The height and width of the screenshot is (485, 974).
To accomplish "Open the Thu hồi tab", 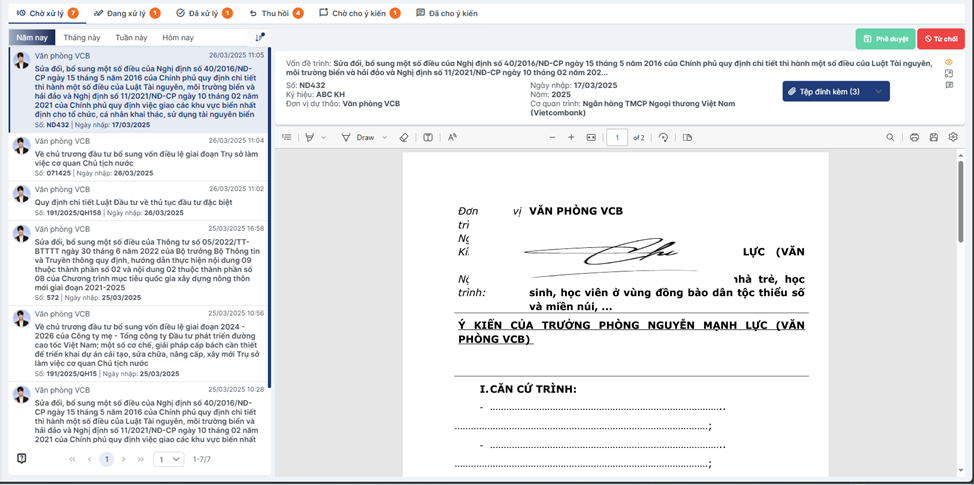I will pos(276,13).
